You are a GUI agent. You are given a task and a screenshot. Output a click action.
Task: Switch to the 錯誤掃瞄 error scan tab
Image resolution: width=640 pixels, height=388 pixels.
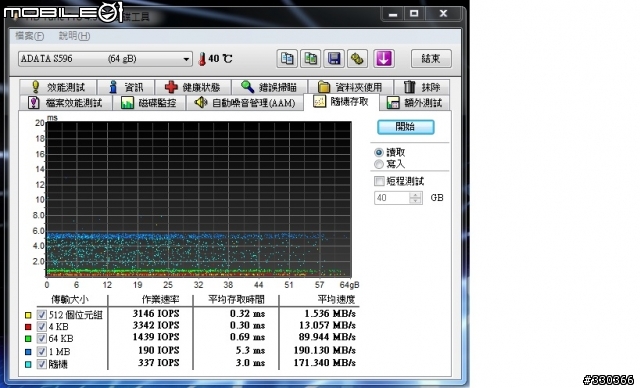(269, 87)
